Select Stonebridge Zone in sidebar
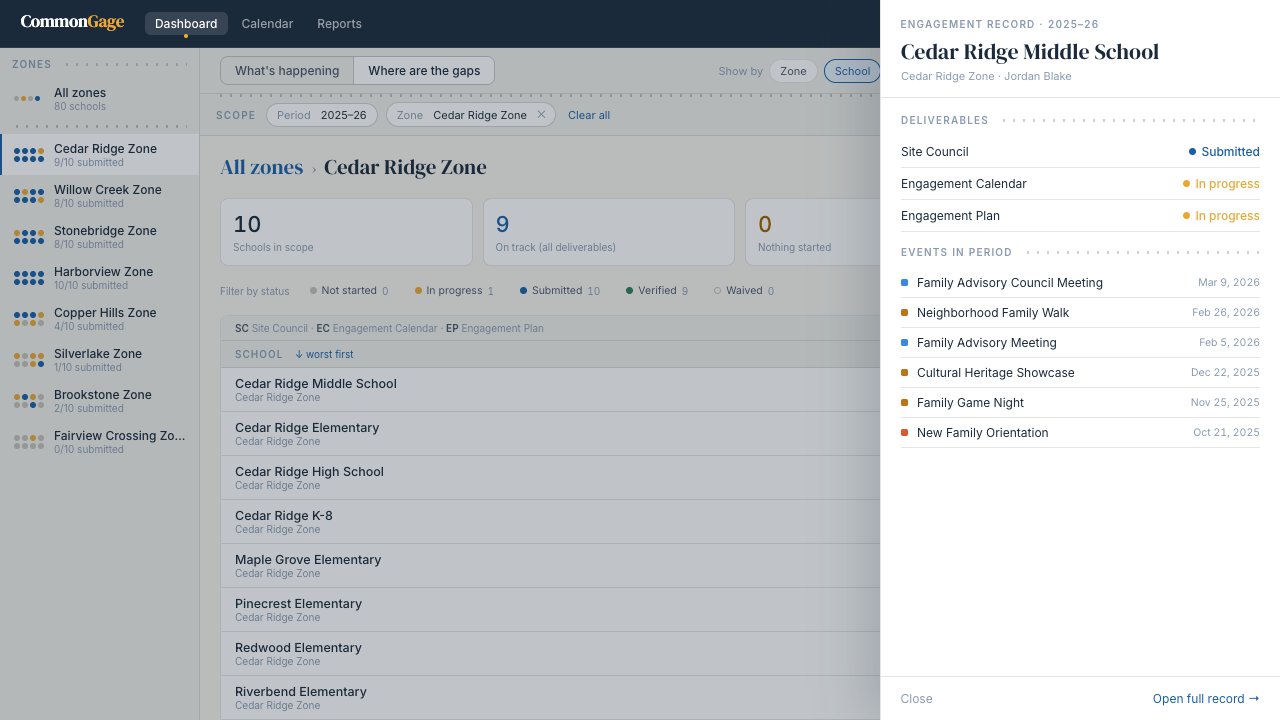Viewport: 1280px width, 720px height. (x=100, y=237)
